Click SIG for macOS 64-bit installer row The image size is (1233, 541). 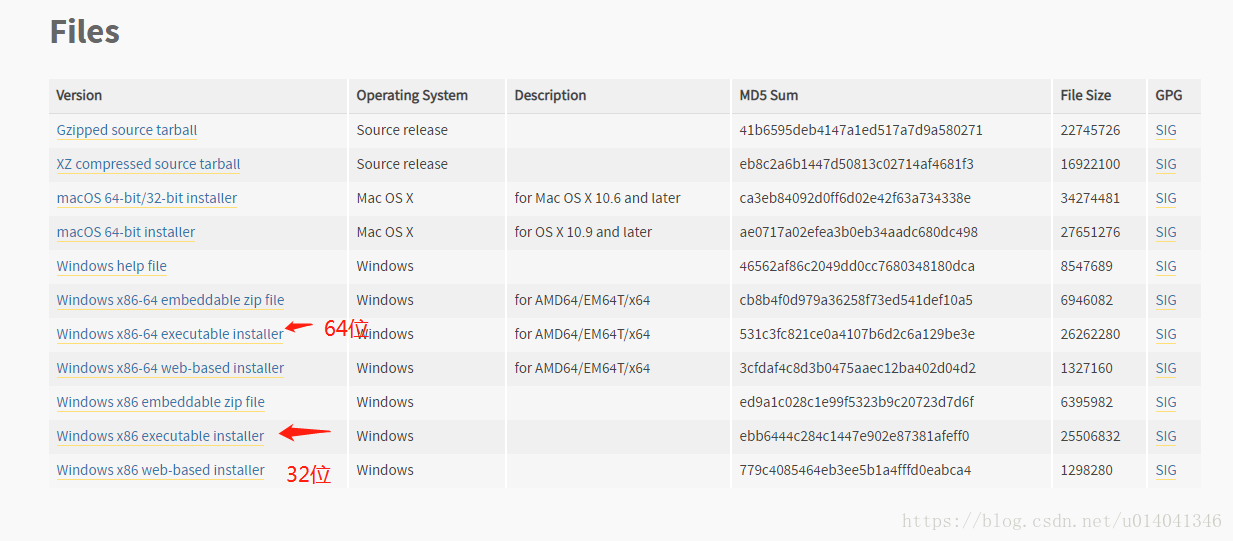(1166, 232)
